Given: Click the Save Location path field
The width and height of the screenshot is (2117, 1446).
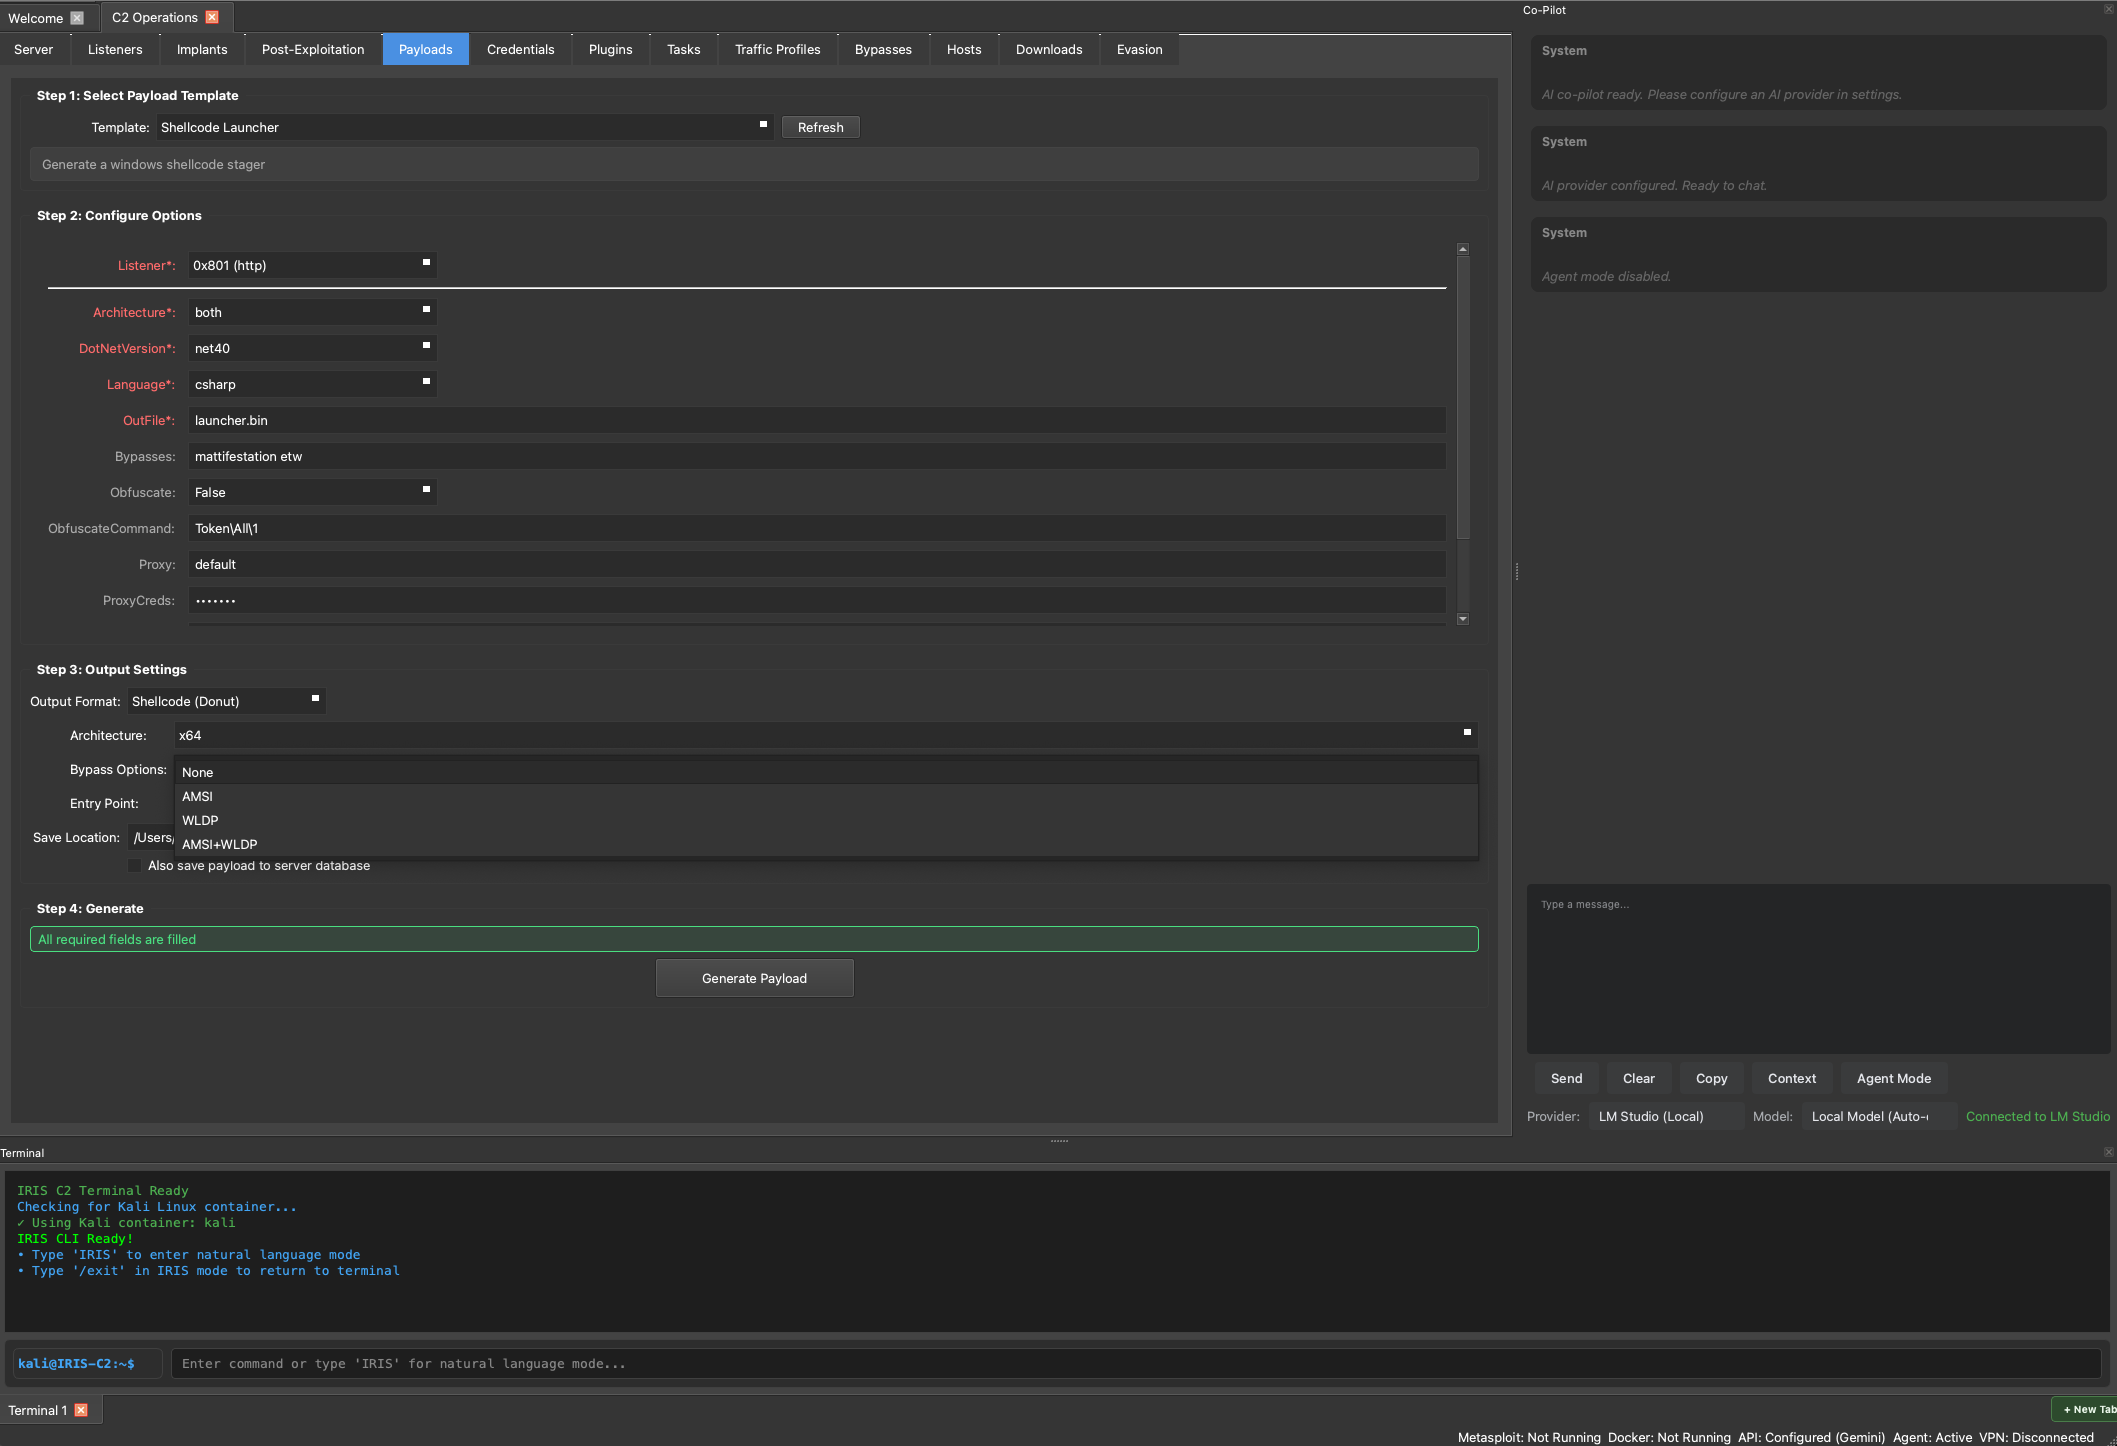Looking at the screenshot, I should point(153,837).
